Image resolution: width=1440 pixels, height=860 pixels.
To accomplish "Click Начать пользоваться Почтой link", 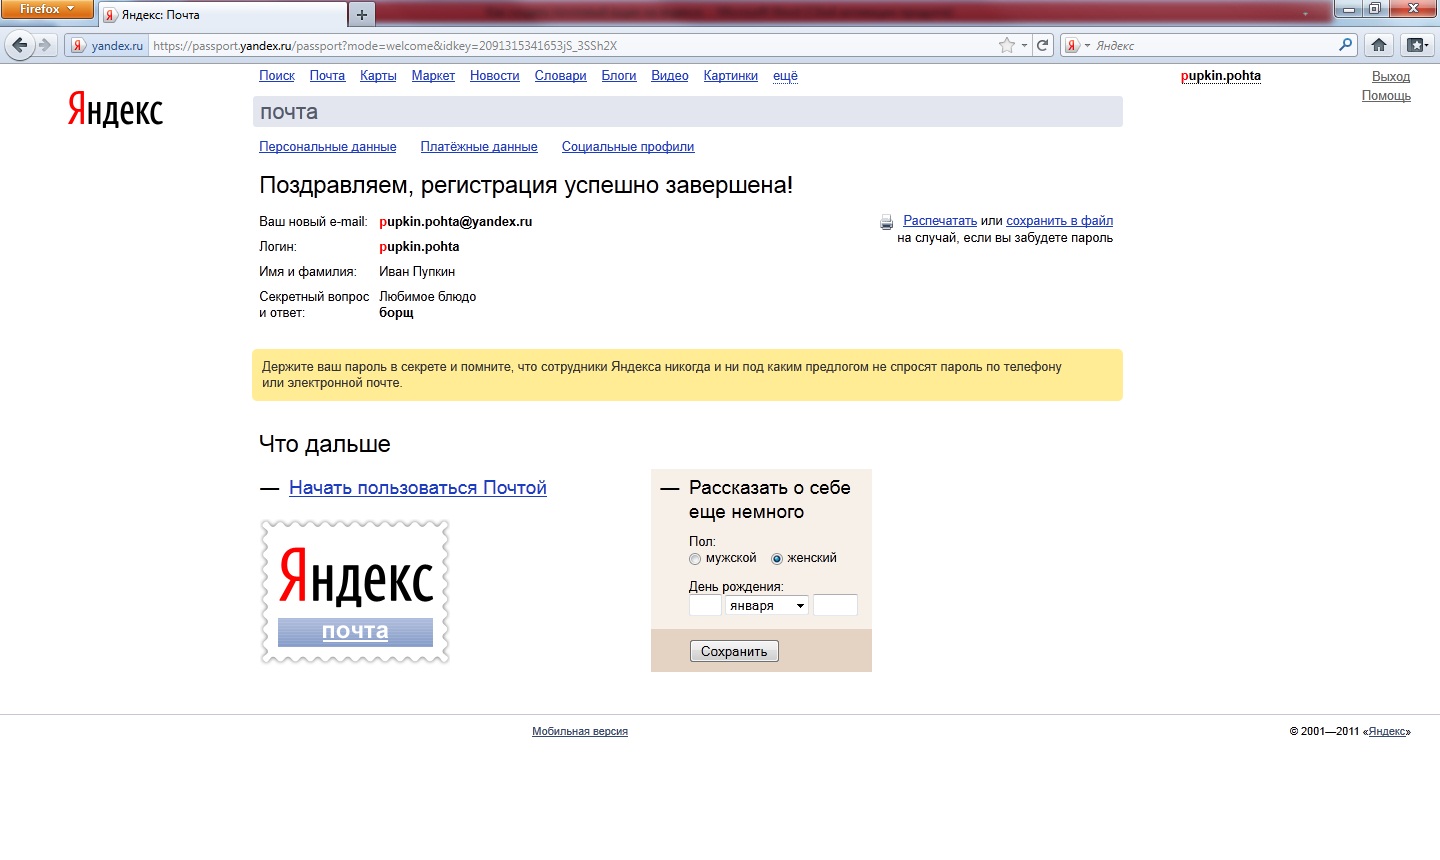I will click(418, 488).
